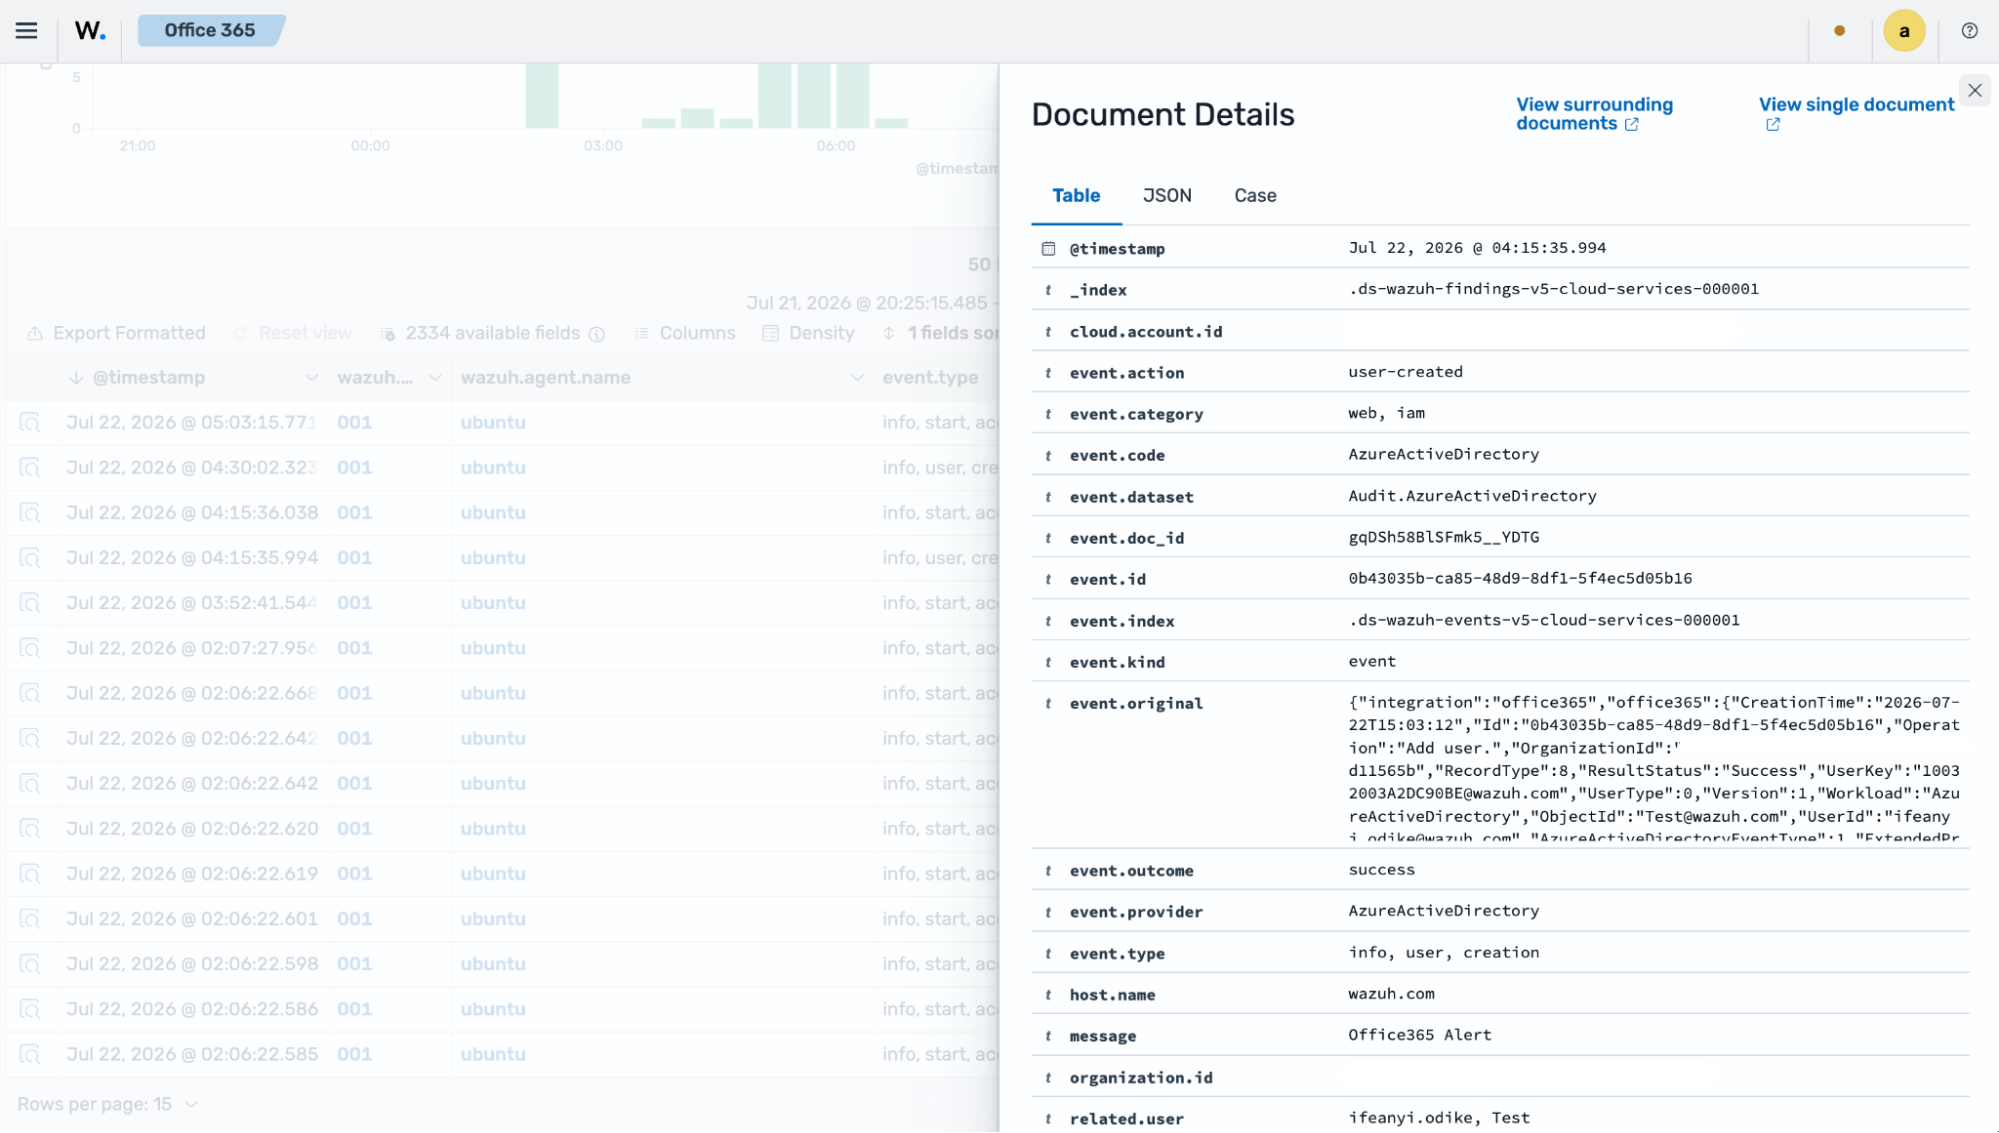Click ubuntu agent in 02:06:22.585 row
1999x1133 pixels.
[x=493, y=1054]
